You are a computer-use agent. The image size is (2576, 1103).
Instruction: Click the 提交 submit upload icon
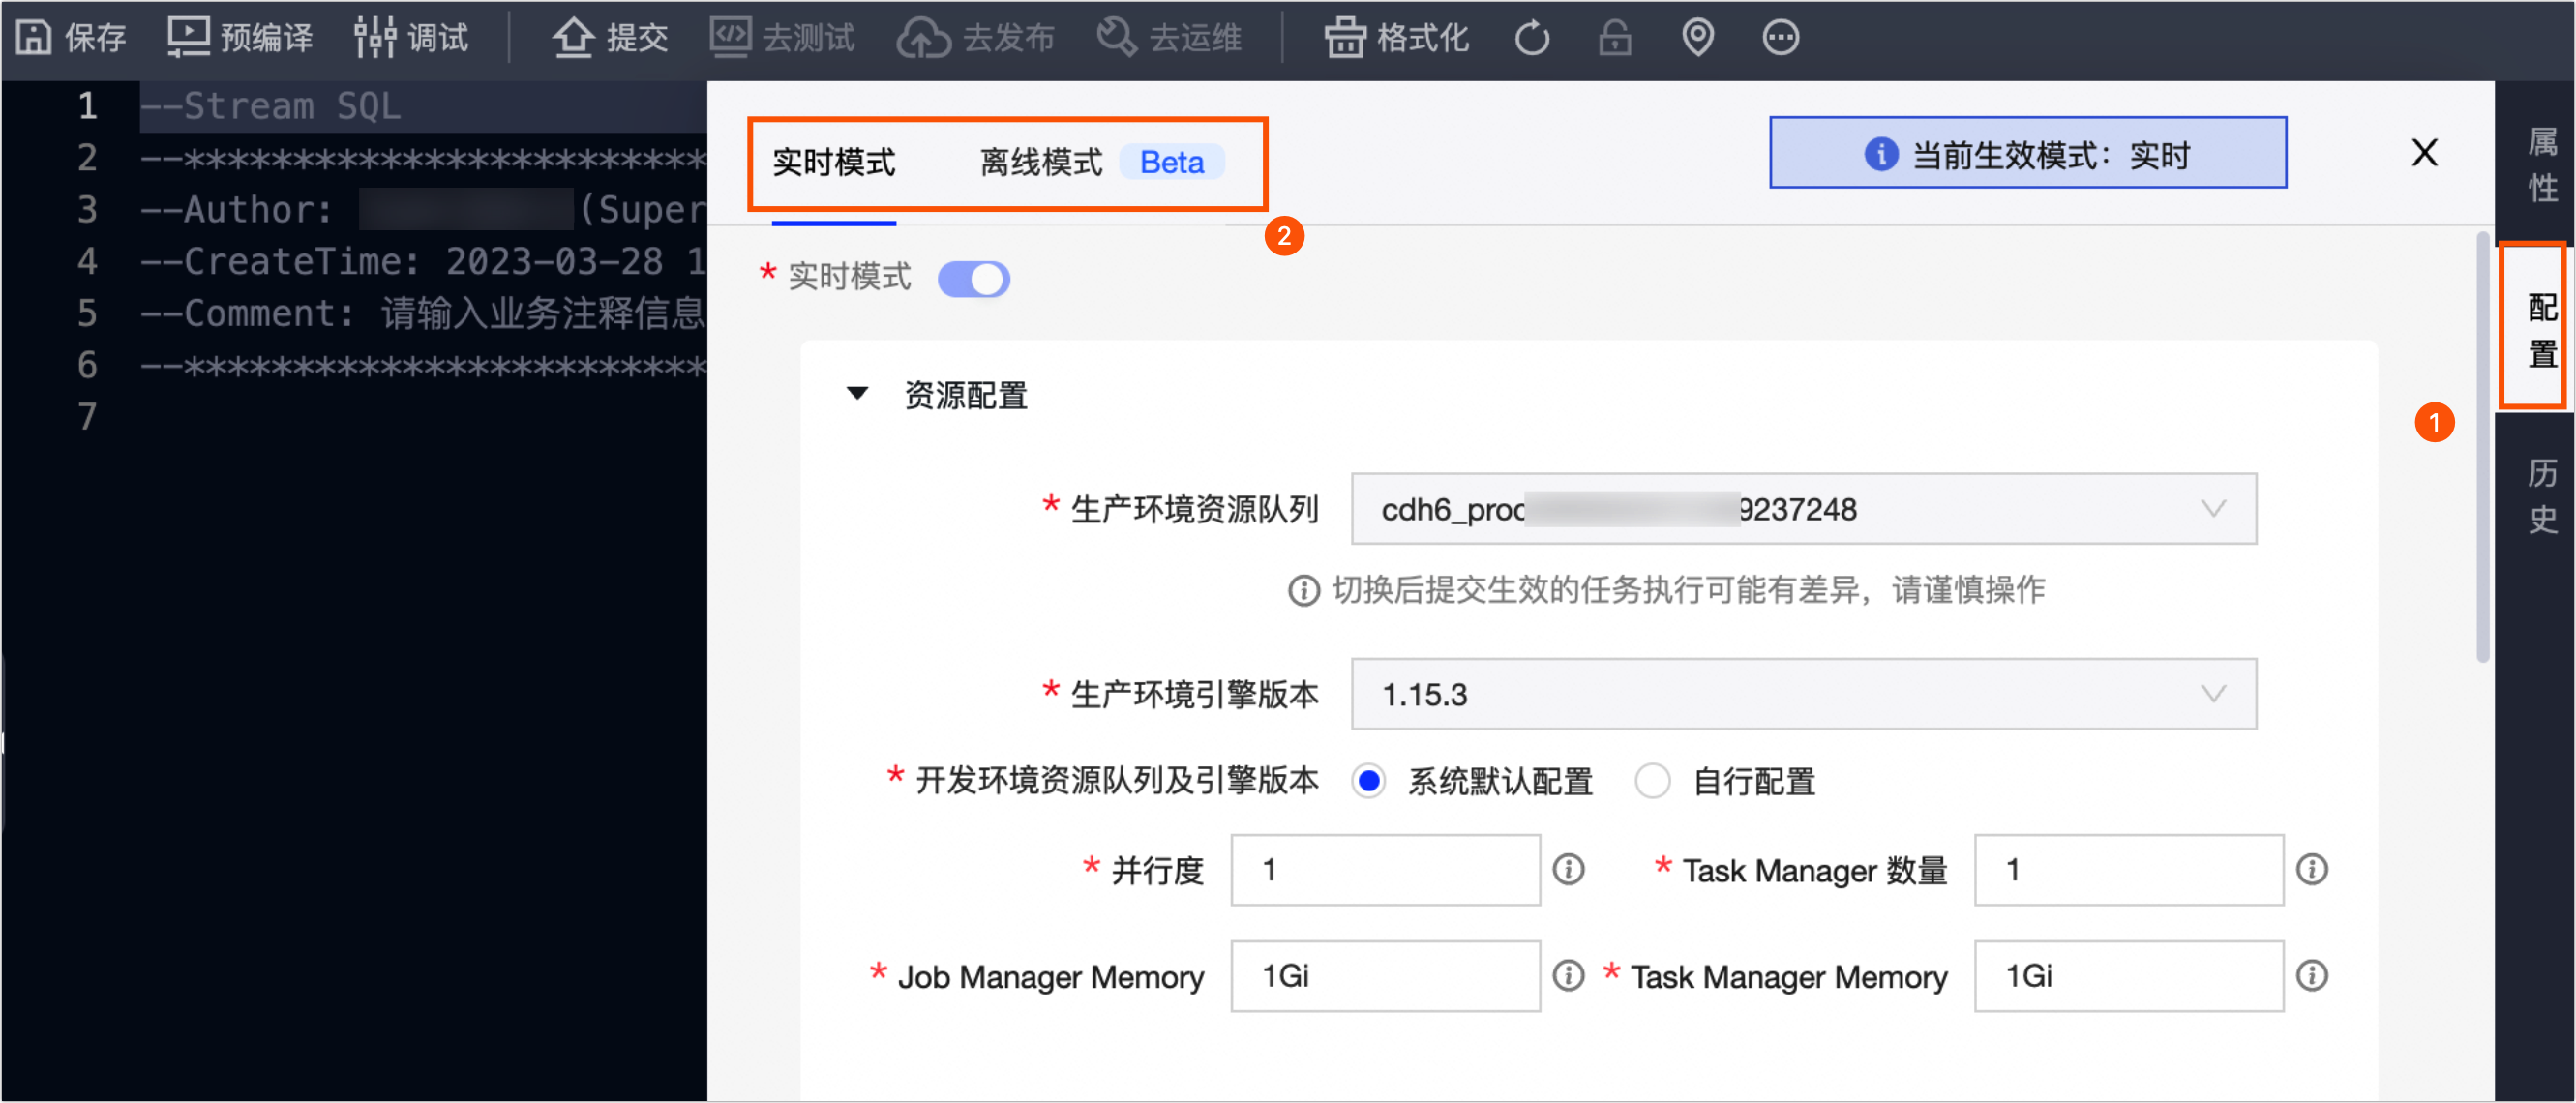tap(574, 38)
